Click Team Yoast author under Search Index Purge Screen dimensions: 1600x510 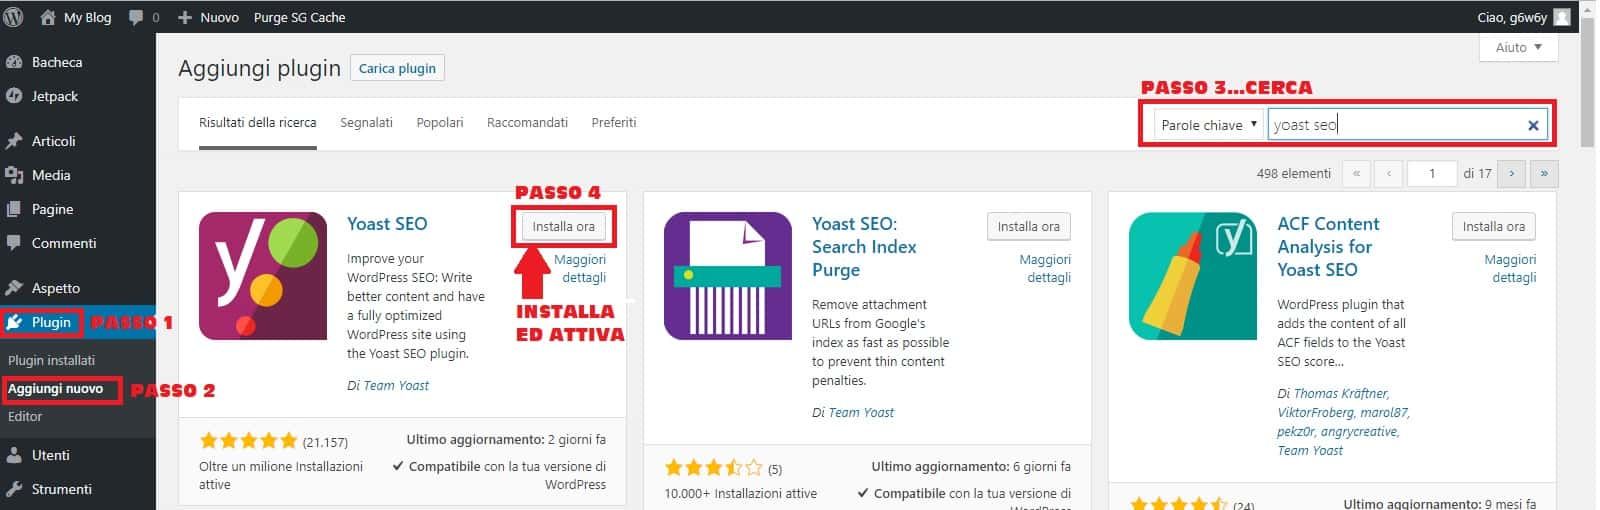coord(861,412)
